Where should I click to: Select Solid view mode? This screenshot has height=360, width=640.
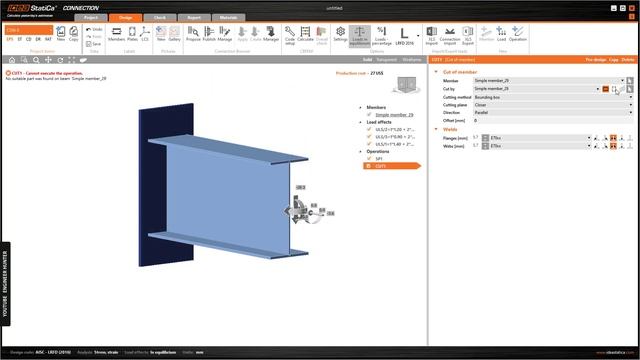[x=367, y=60]
